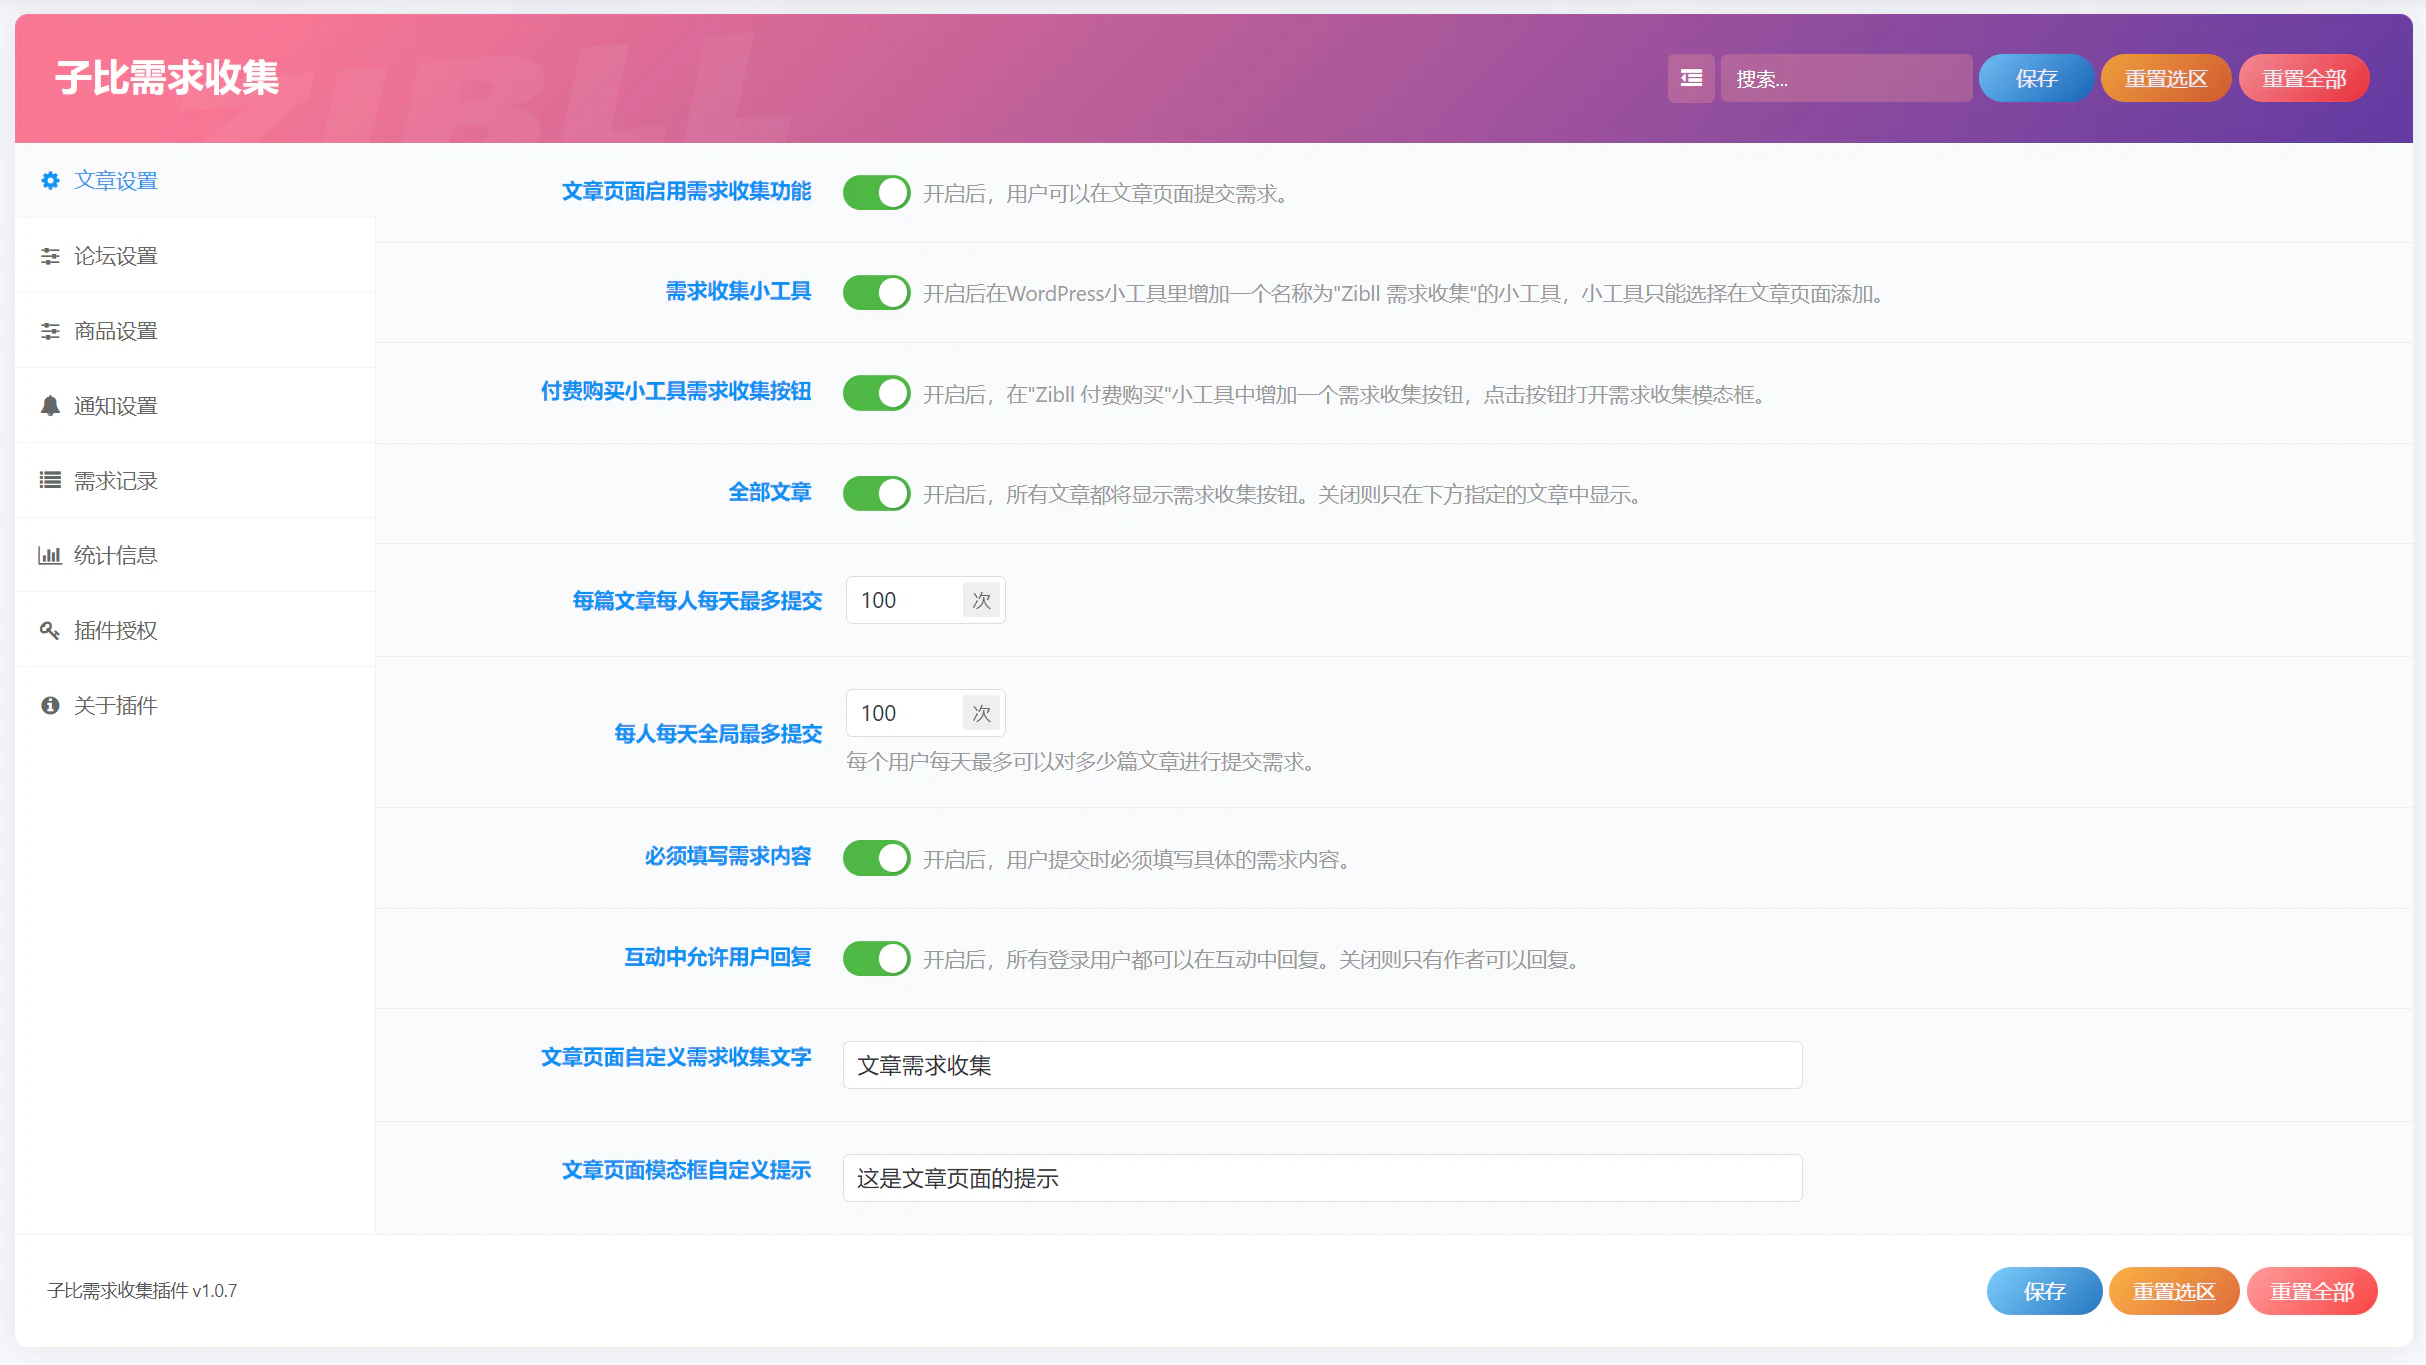Click the expand-all list icon in the header
Viewport: 2426px width, 1365px height.
click(1691, 78)
